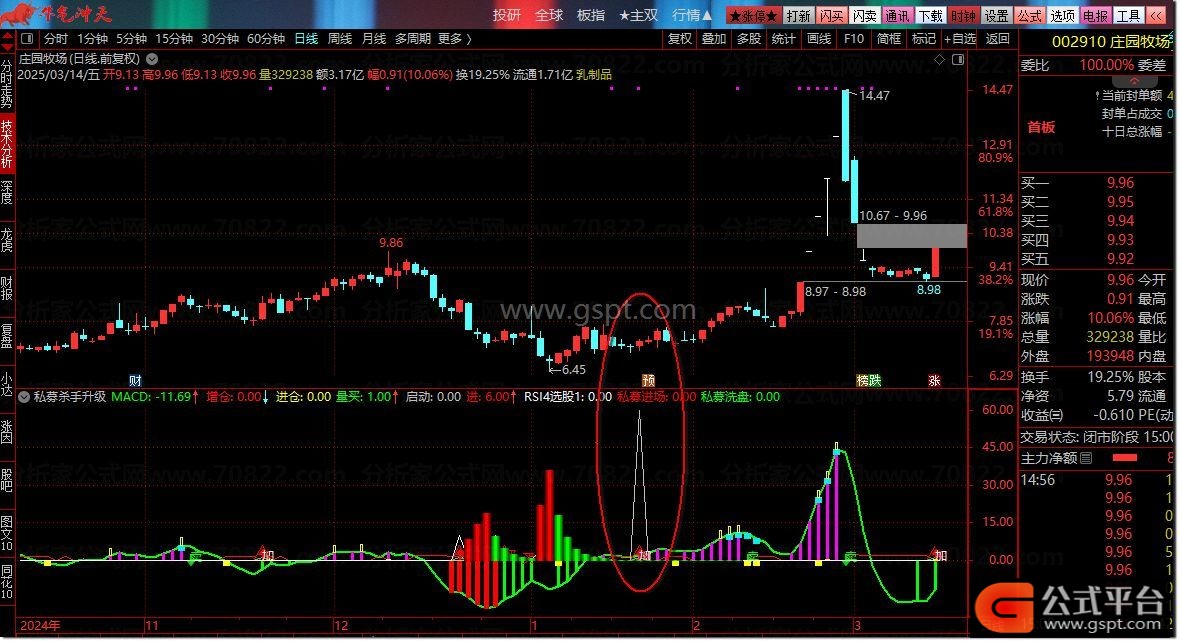Open the 板指 menu

tap(591, 15)
